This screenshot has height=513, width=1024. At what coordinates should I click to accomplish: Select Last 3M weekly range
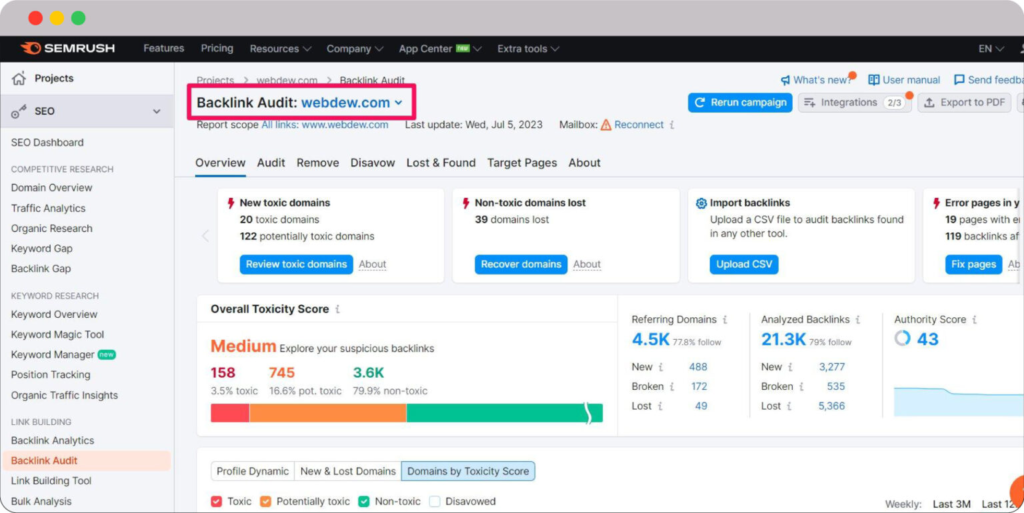[951, 504]
